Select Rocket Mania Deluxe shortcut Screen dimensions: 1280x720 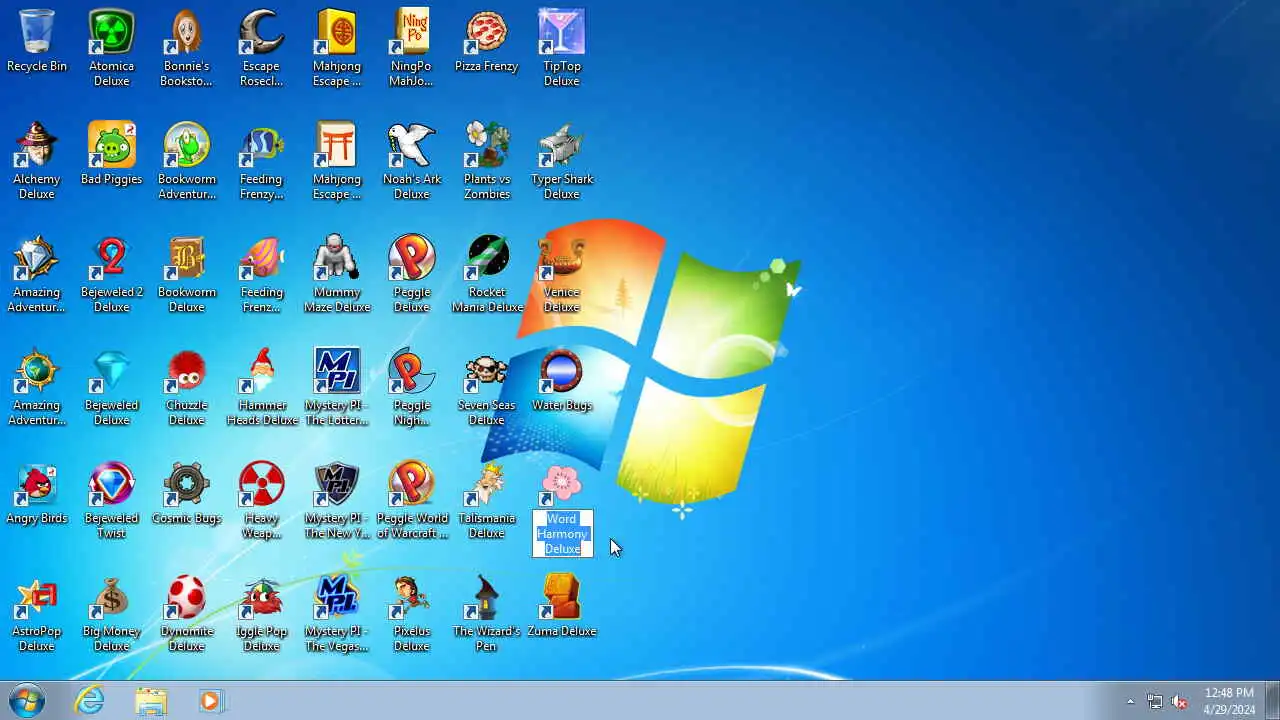(x=487, y=258)
